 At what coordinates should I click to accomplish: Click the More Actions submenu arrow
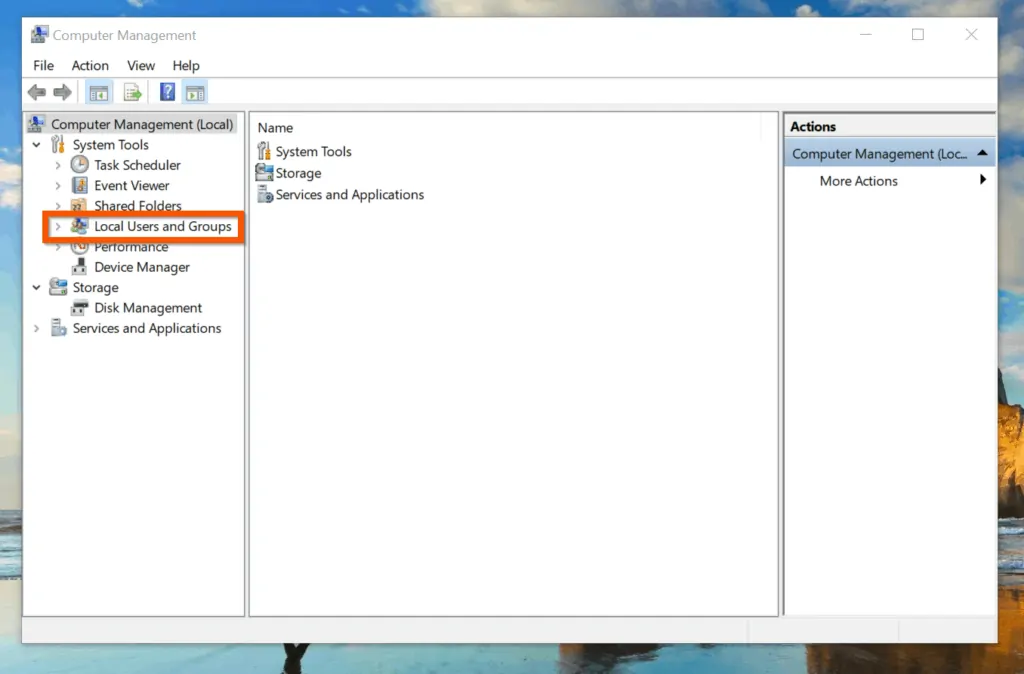[x=983, y=180]
